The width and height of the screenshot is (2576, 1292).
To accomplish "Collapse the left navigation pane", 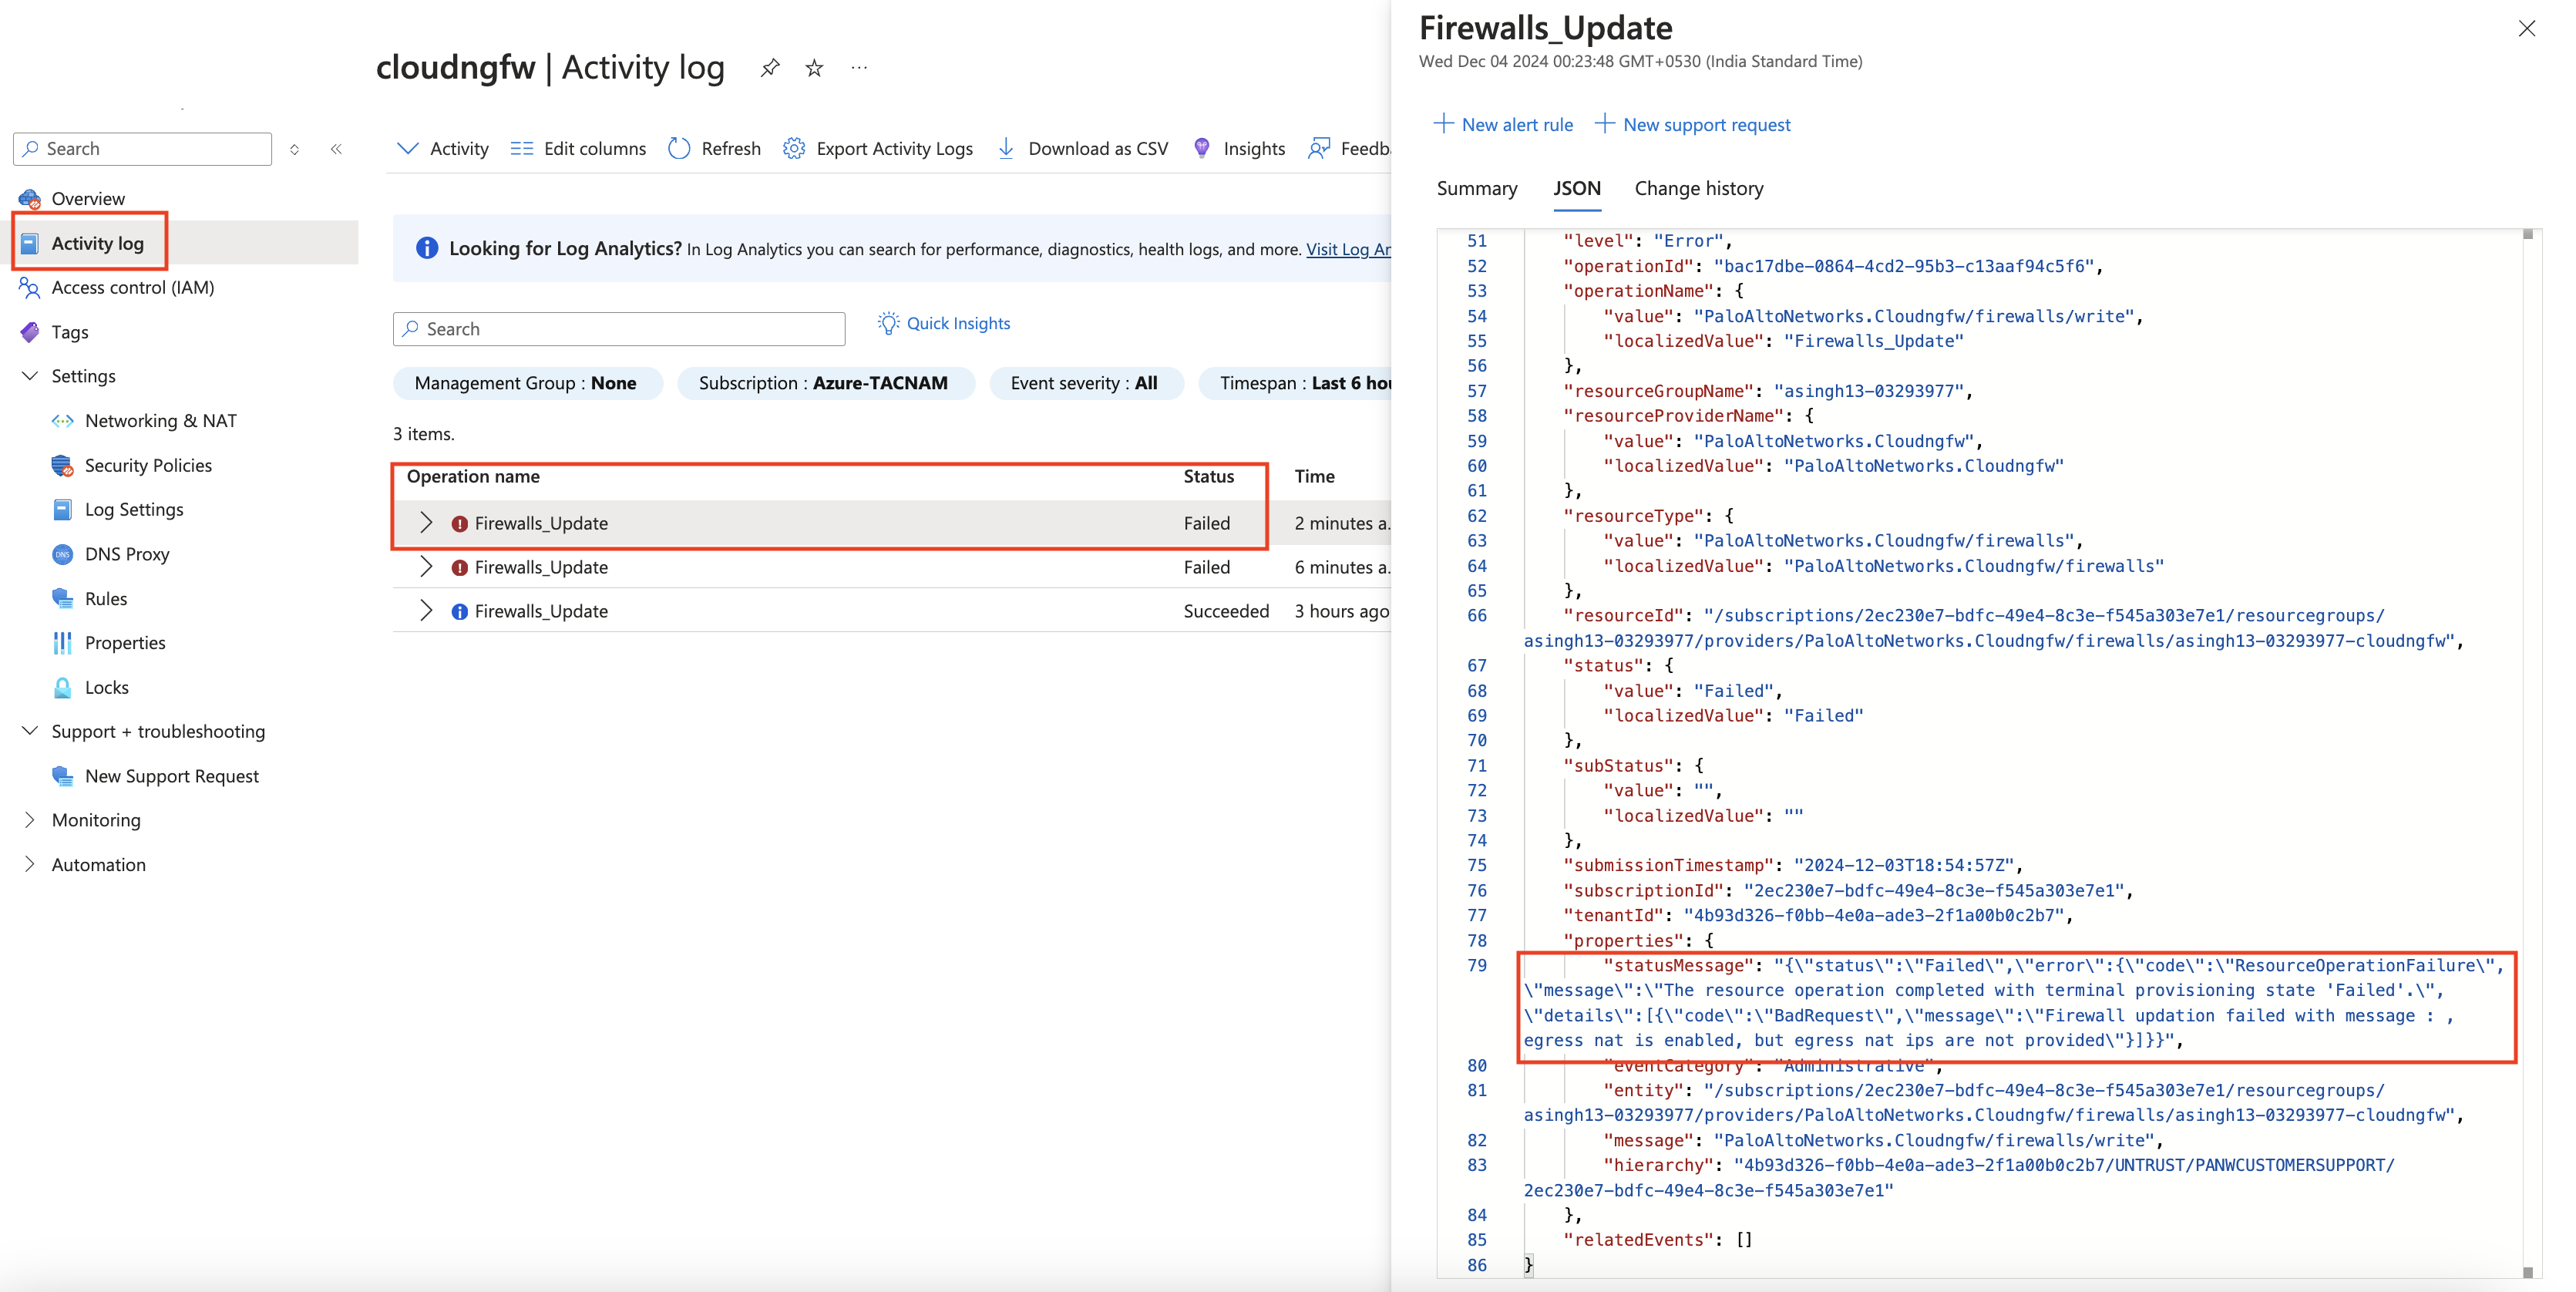I will coord(336,148).
